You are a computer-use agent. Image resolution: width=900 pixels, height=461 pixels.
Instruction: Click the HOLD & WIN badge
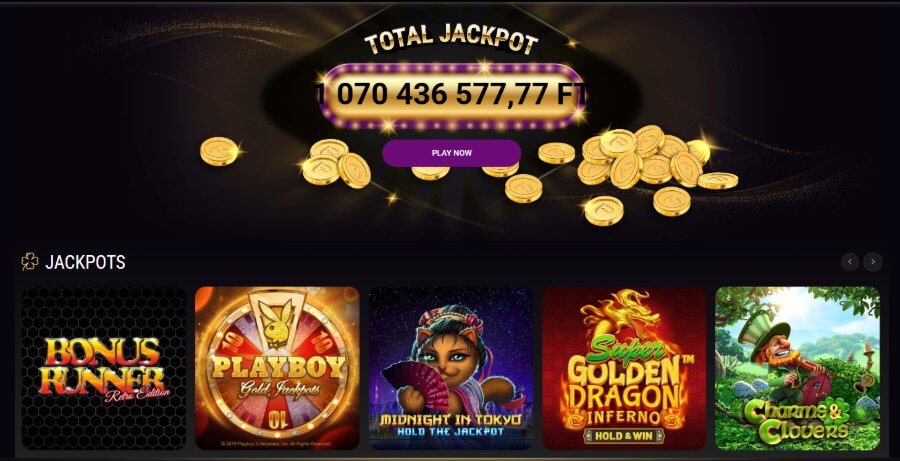(624, 435)
